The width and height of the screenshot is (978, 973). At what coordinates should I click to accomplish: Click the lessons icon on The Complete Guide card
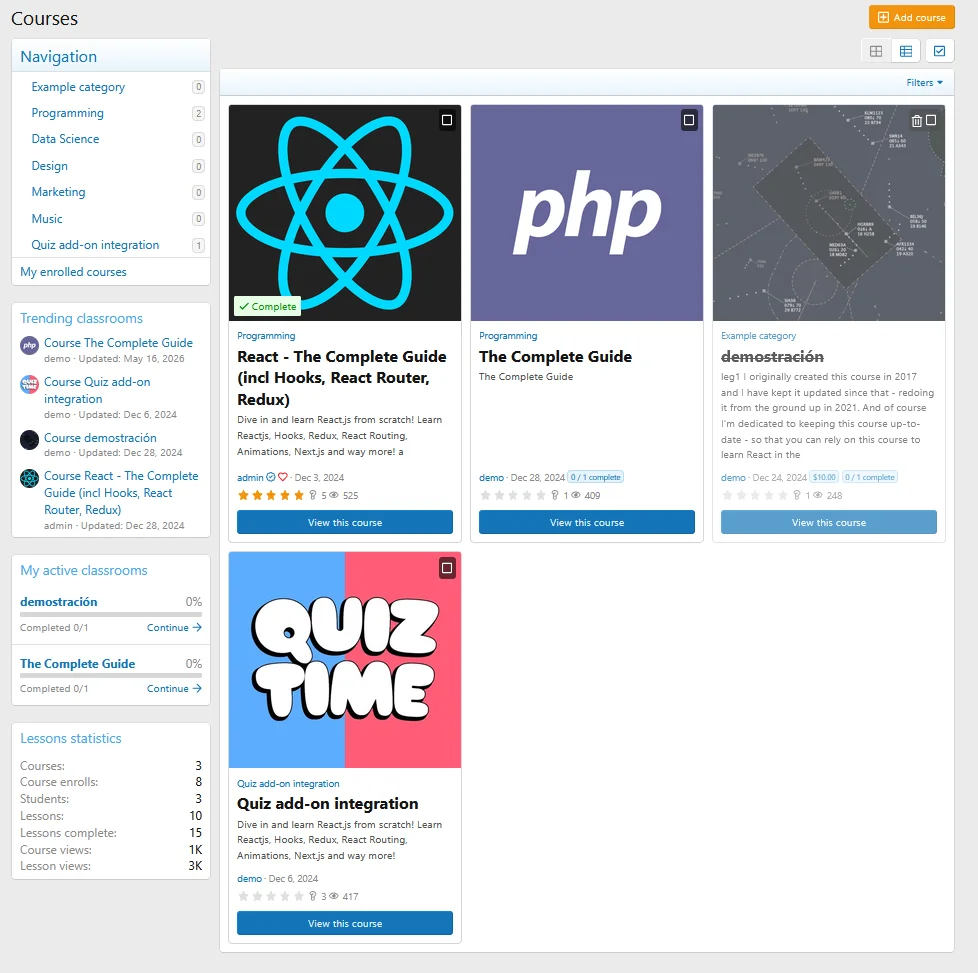tap(554, 495)
